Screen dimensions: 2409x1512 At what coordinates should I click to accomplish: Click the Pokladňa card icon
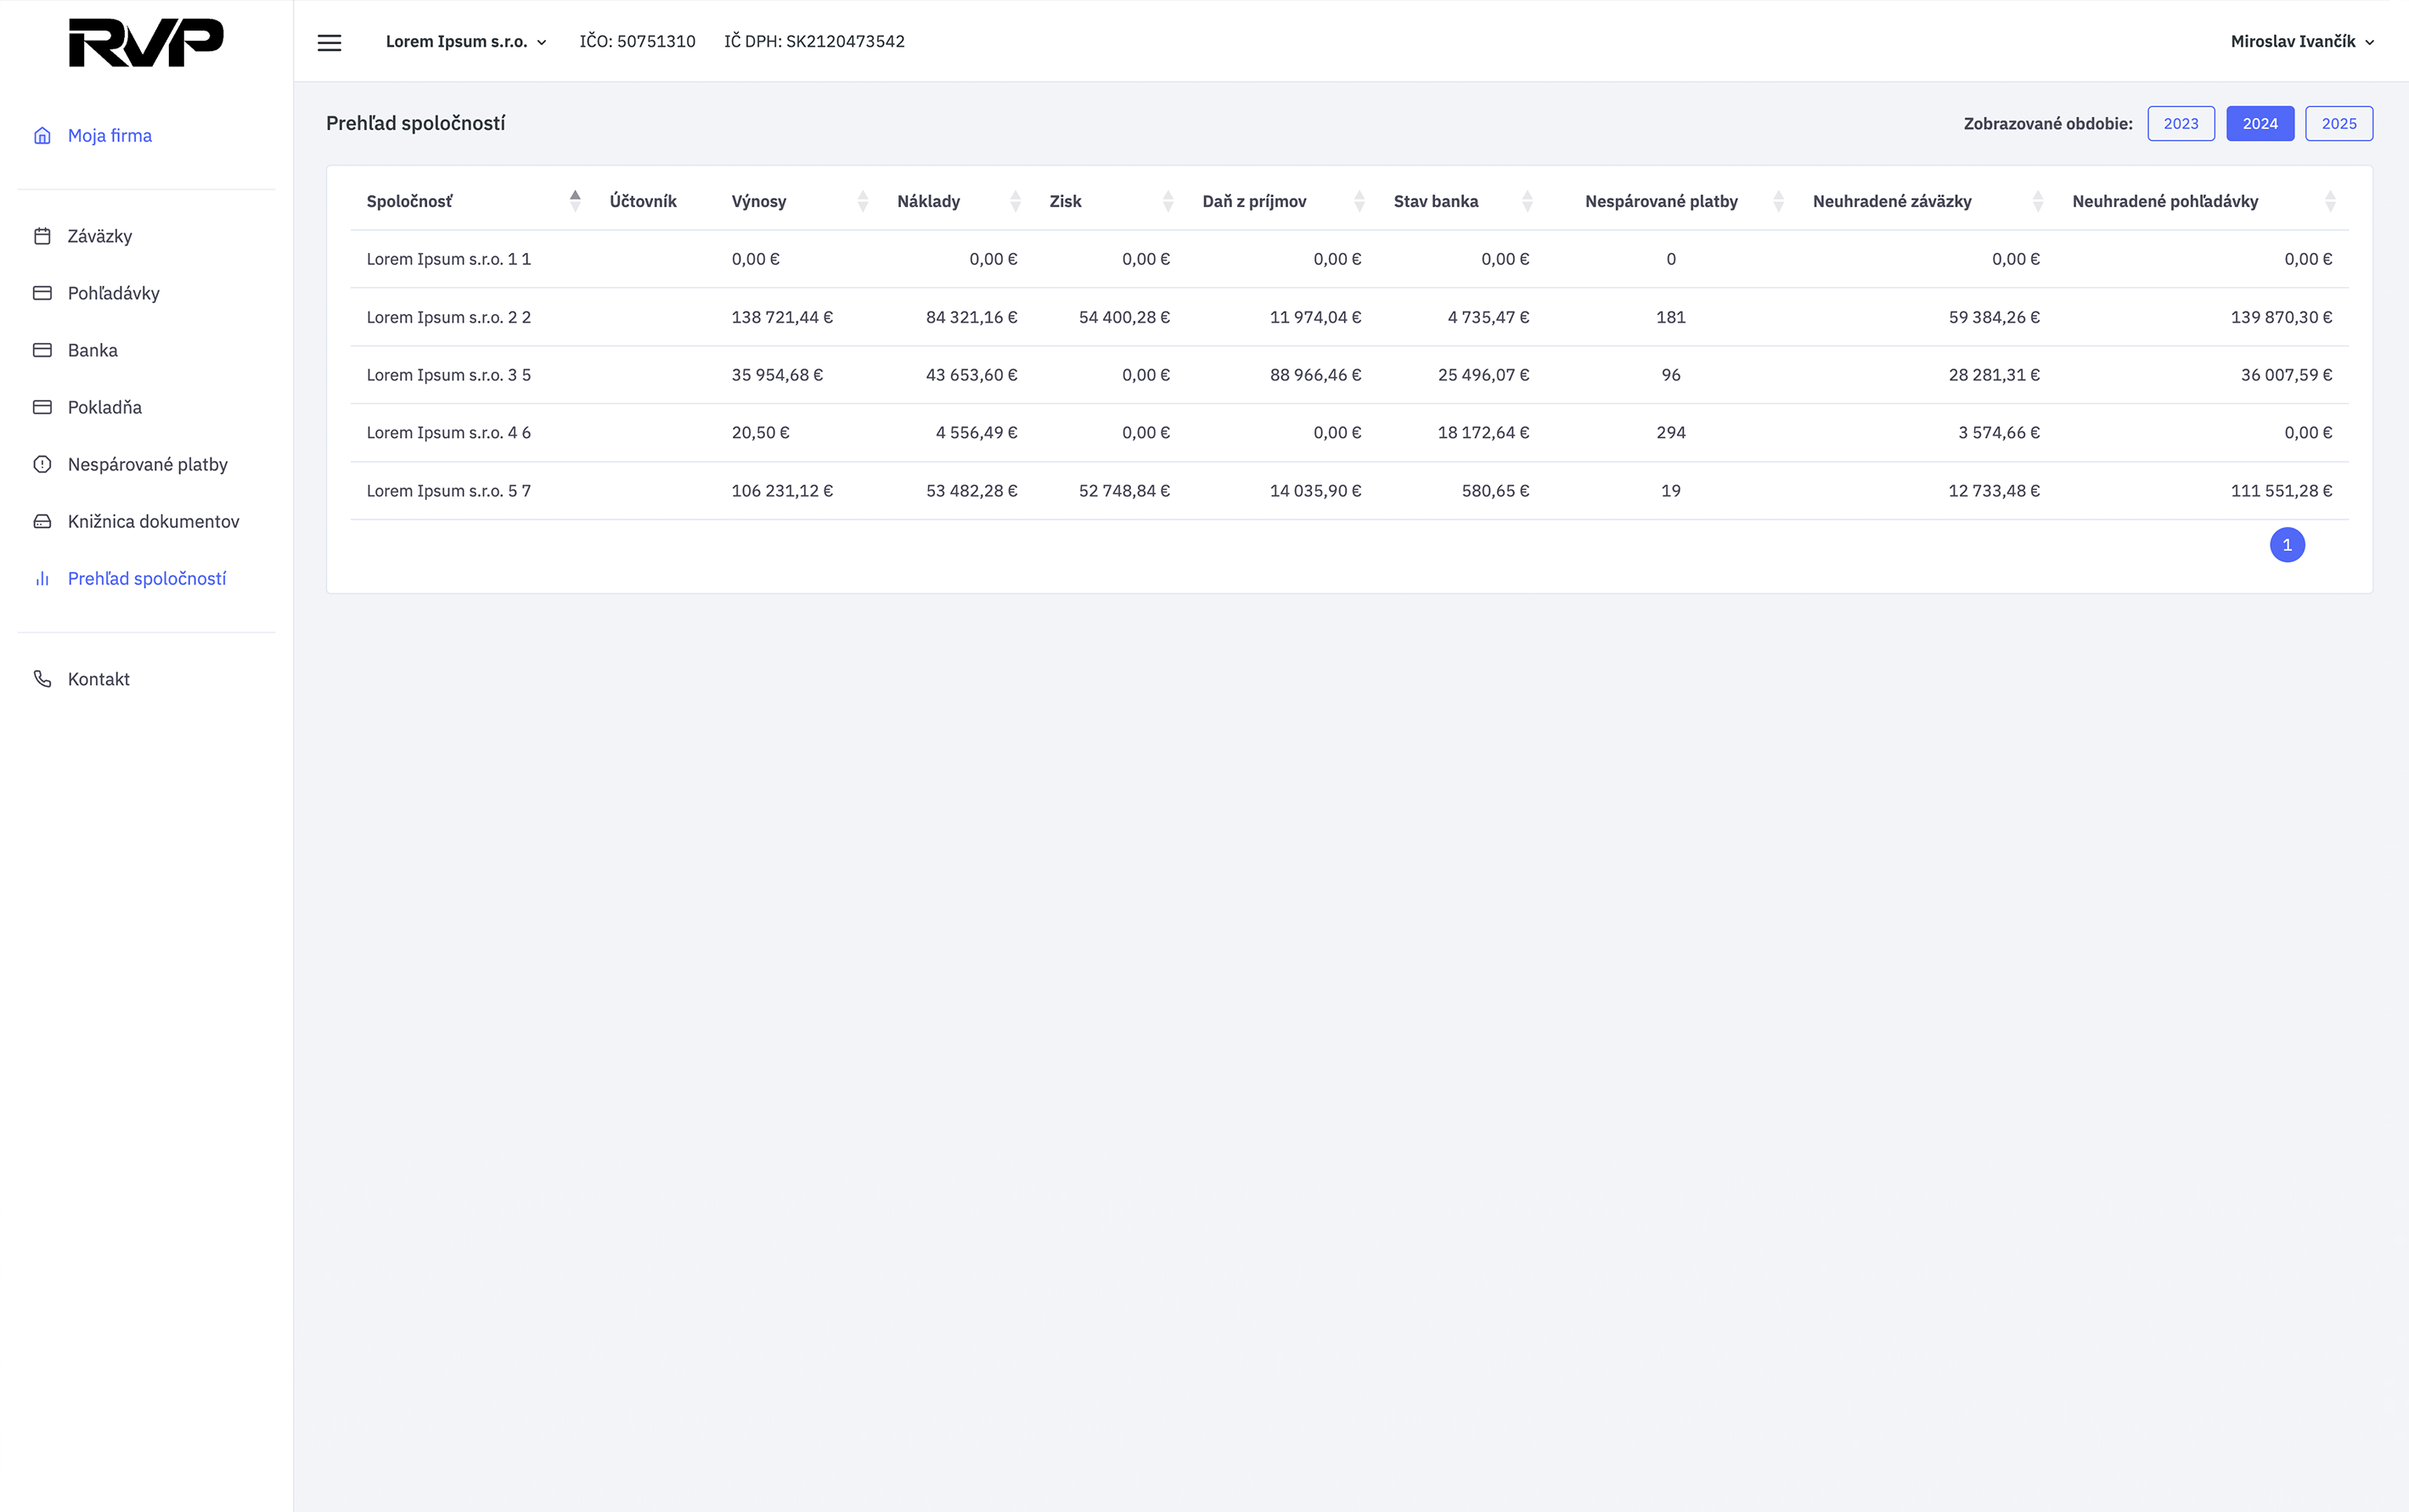click(x=42, y=407)
